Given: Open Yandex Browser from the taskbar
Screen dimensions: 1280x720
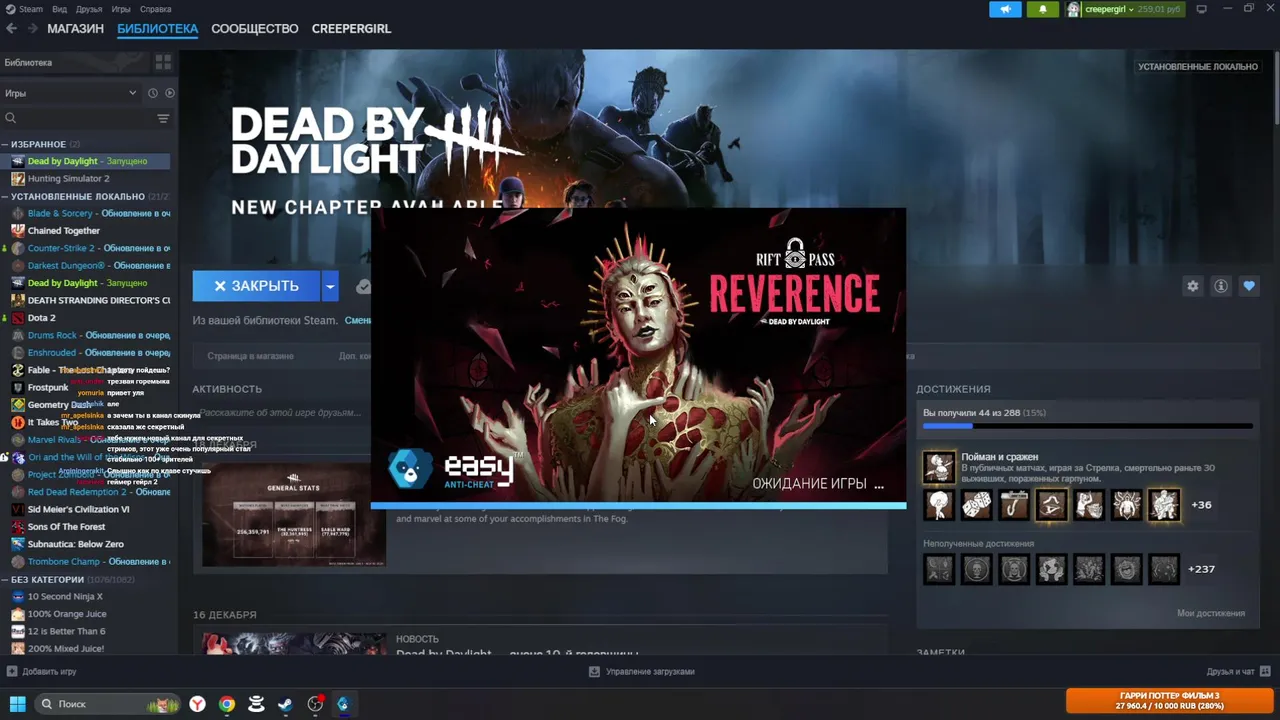Looking at the screenshot, I should [x=198, y=704].
